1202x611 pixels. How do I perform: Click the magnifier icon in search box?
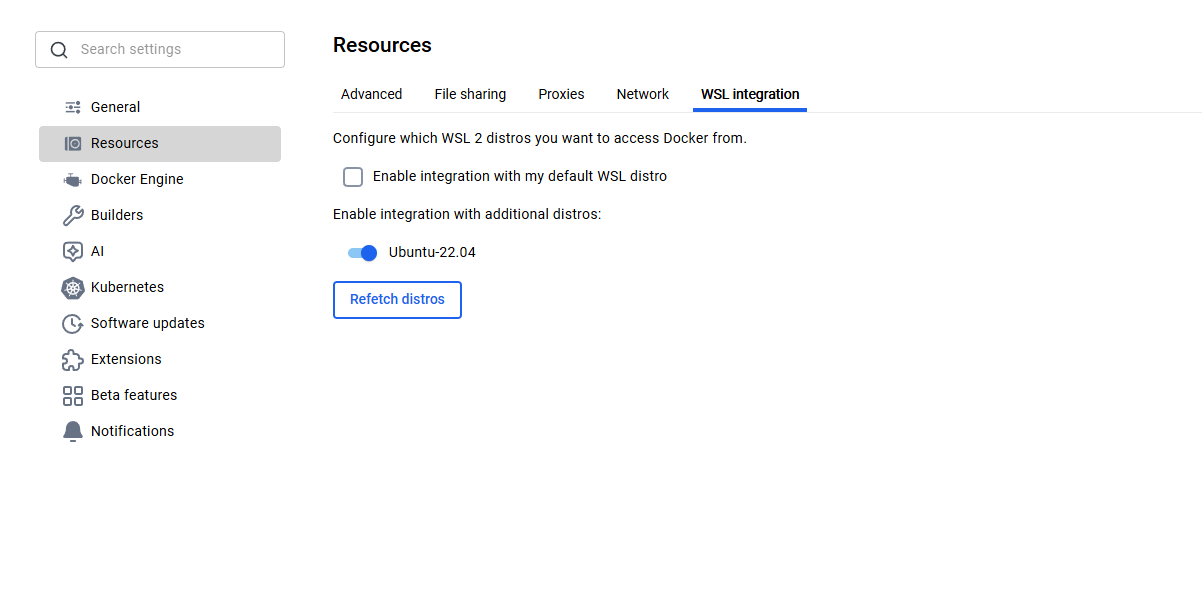[59, 50]
